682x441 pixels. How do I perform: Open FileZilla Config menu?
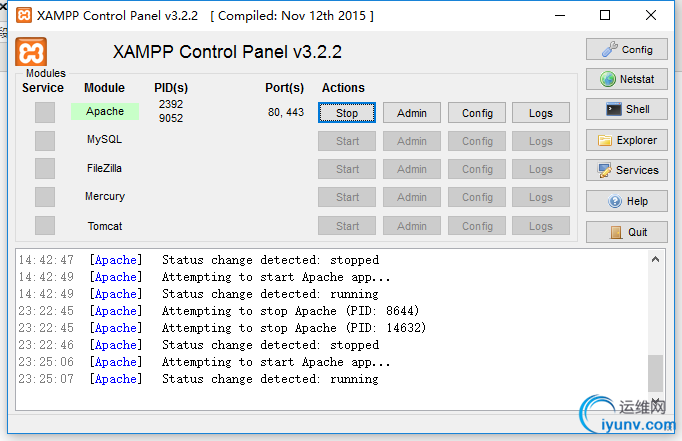[x=477, y=169]
